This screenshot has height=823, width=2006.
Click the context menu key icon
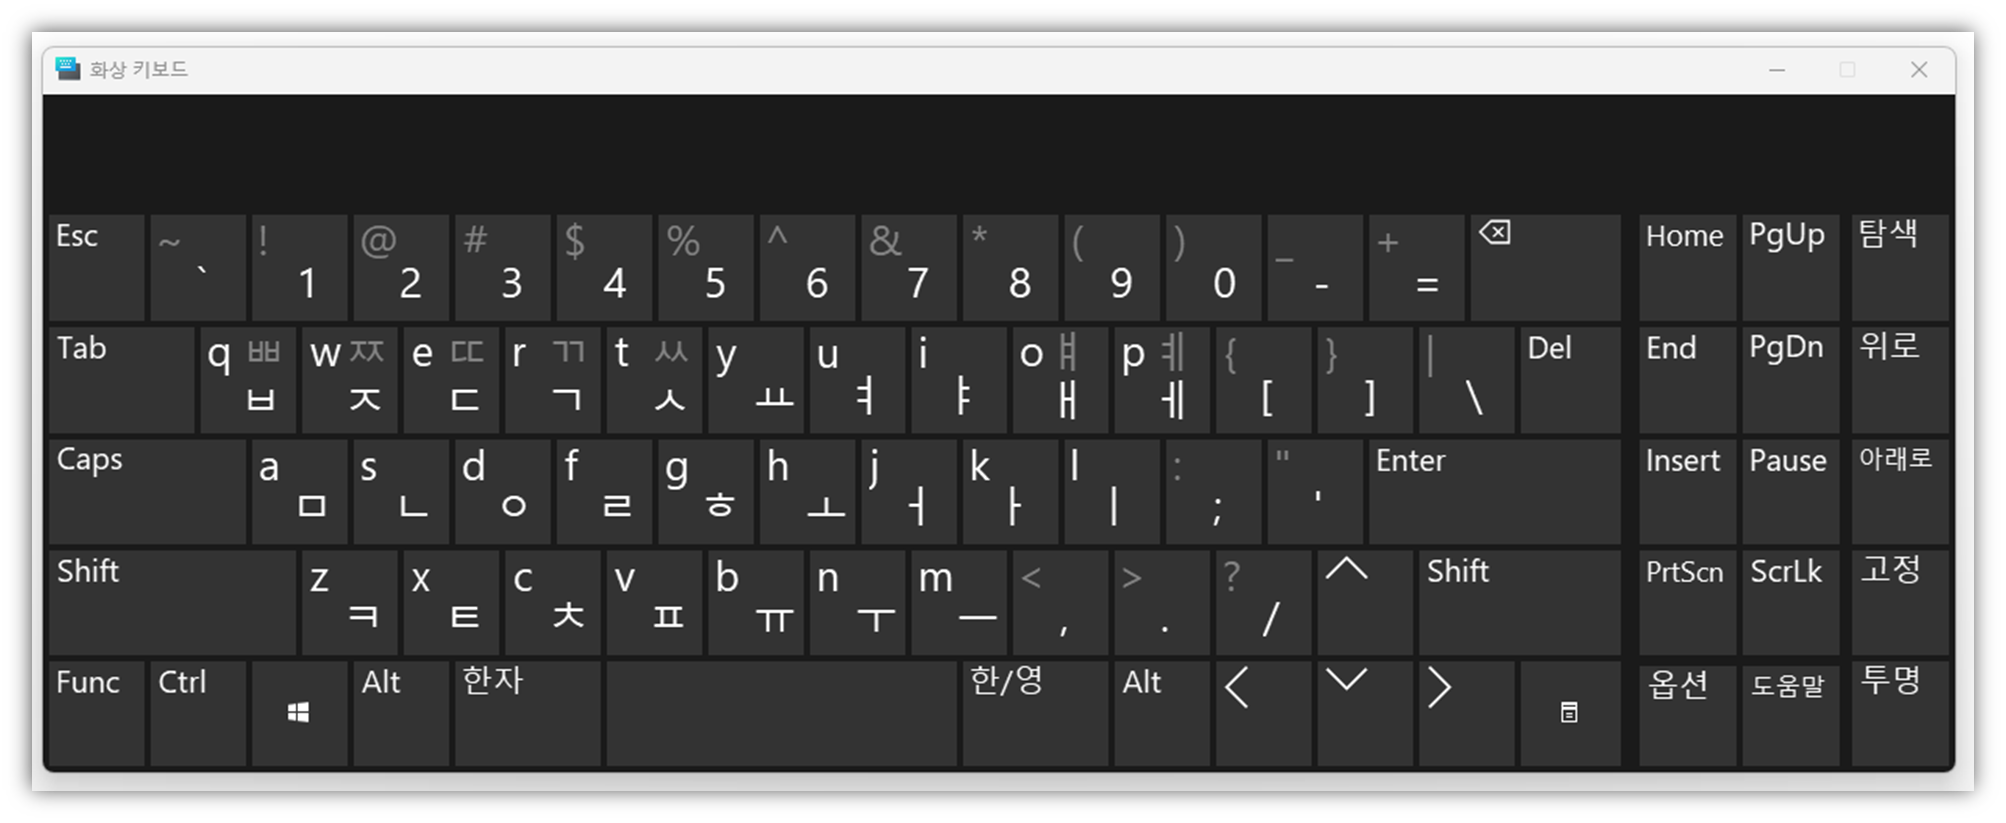point(1570,713)
